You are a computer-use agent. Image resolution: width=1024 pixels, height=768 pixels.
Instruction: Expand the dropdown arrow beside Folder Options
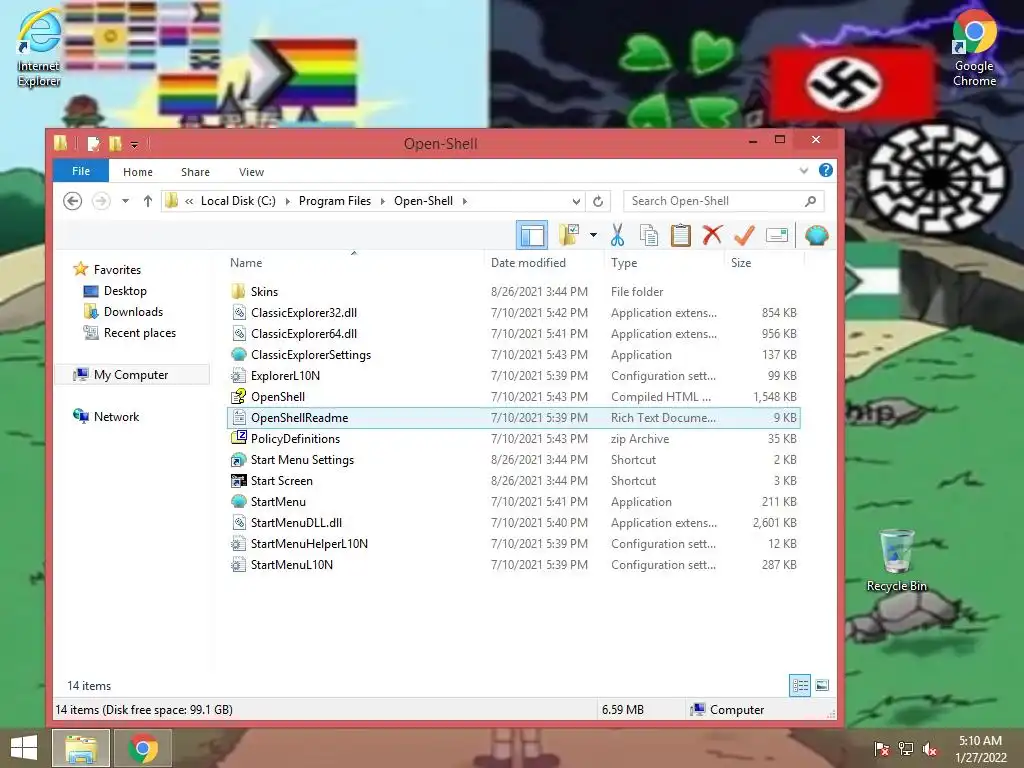point(593,235)
